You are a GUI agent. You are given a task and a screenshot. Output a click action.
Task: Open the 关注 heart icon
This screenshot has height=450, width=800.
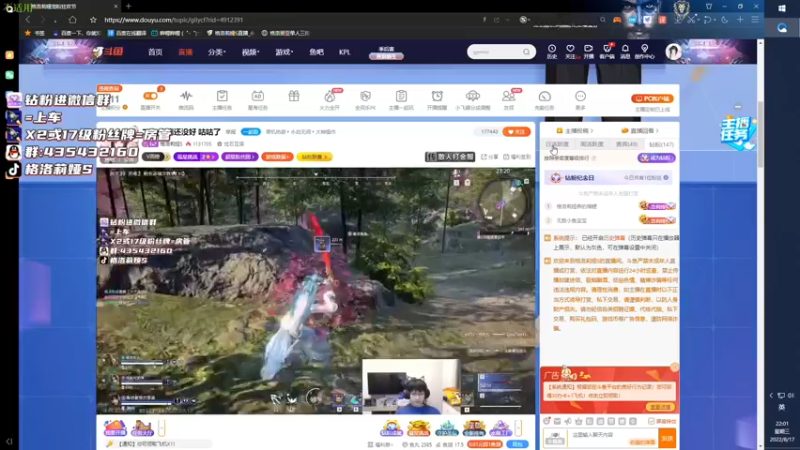(x=570, y=51)
